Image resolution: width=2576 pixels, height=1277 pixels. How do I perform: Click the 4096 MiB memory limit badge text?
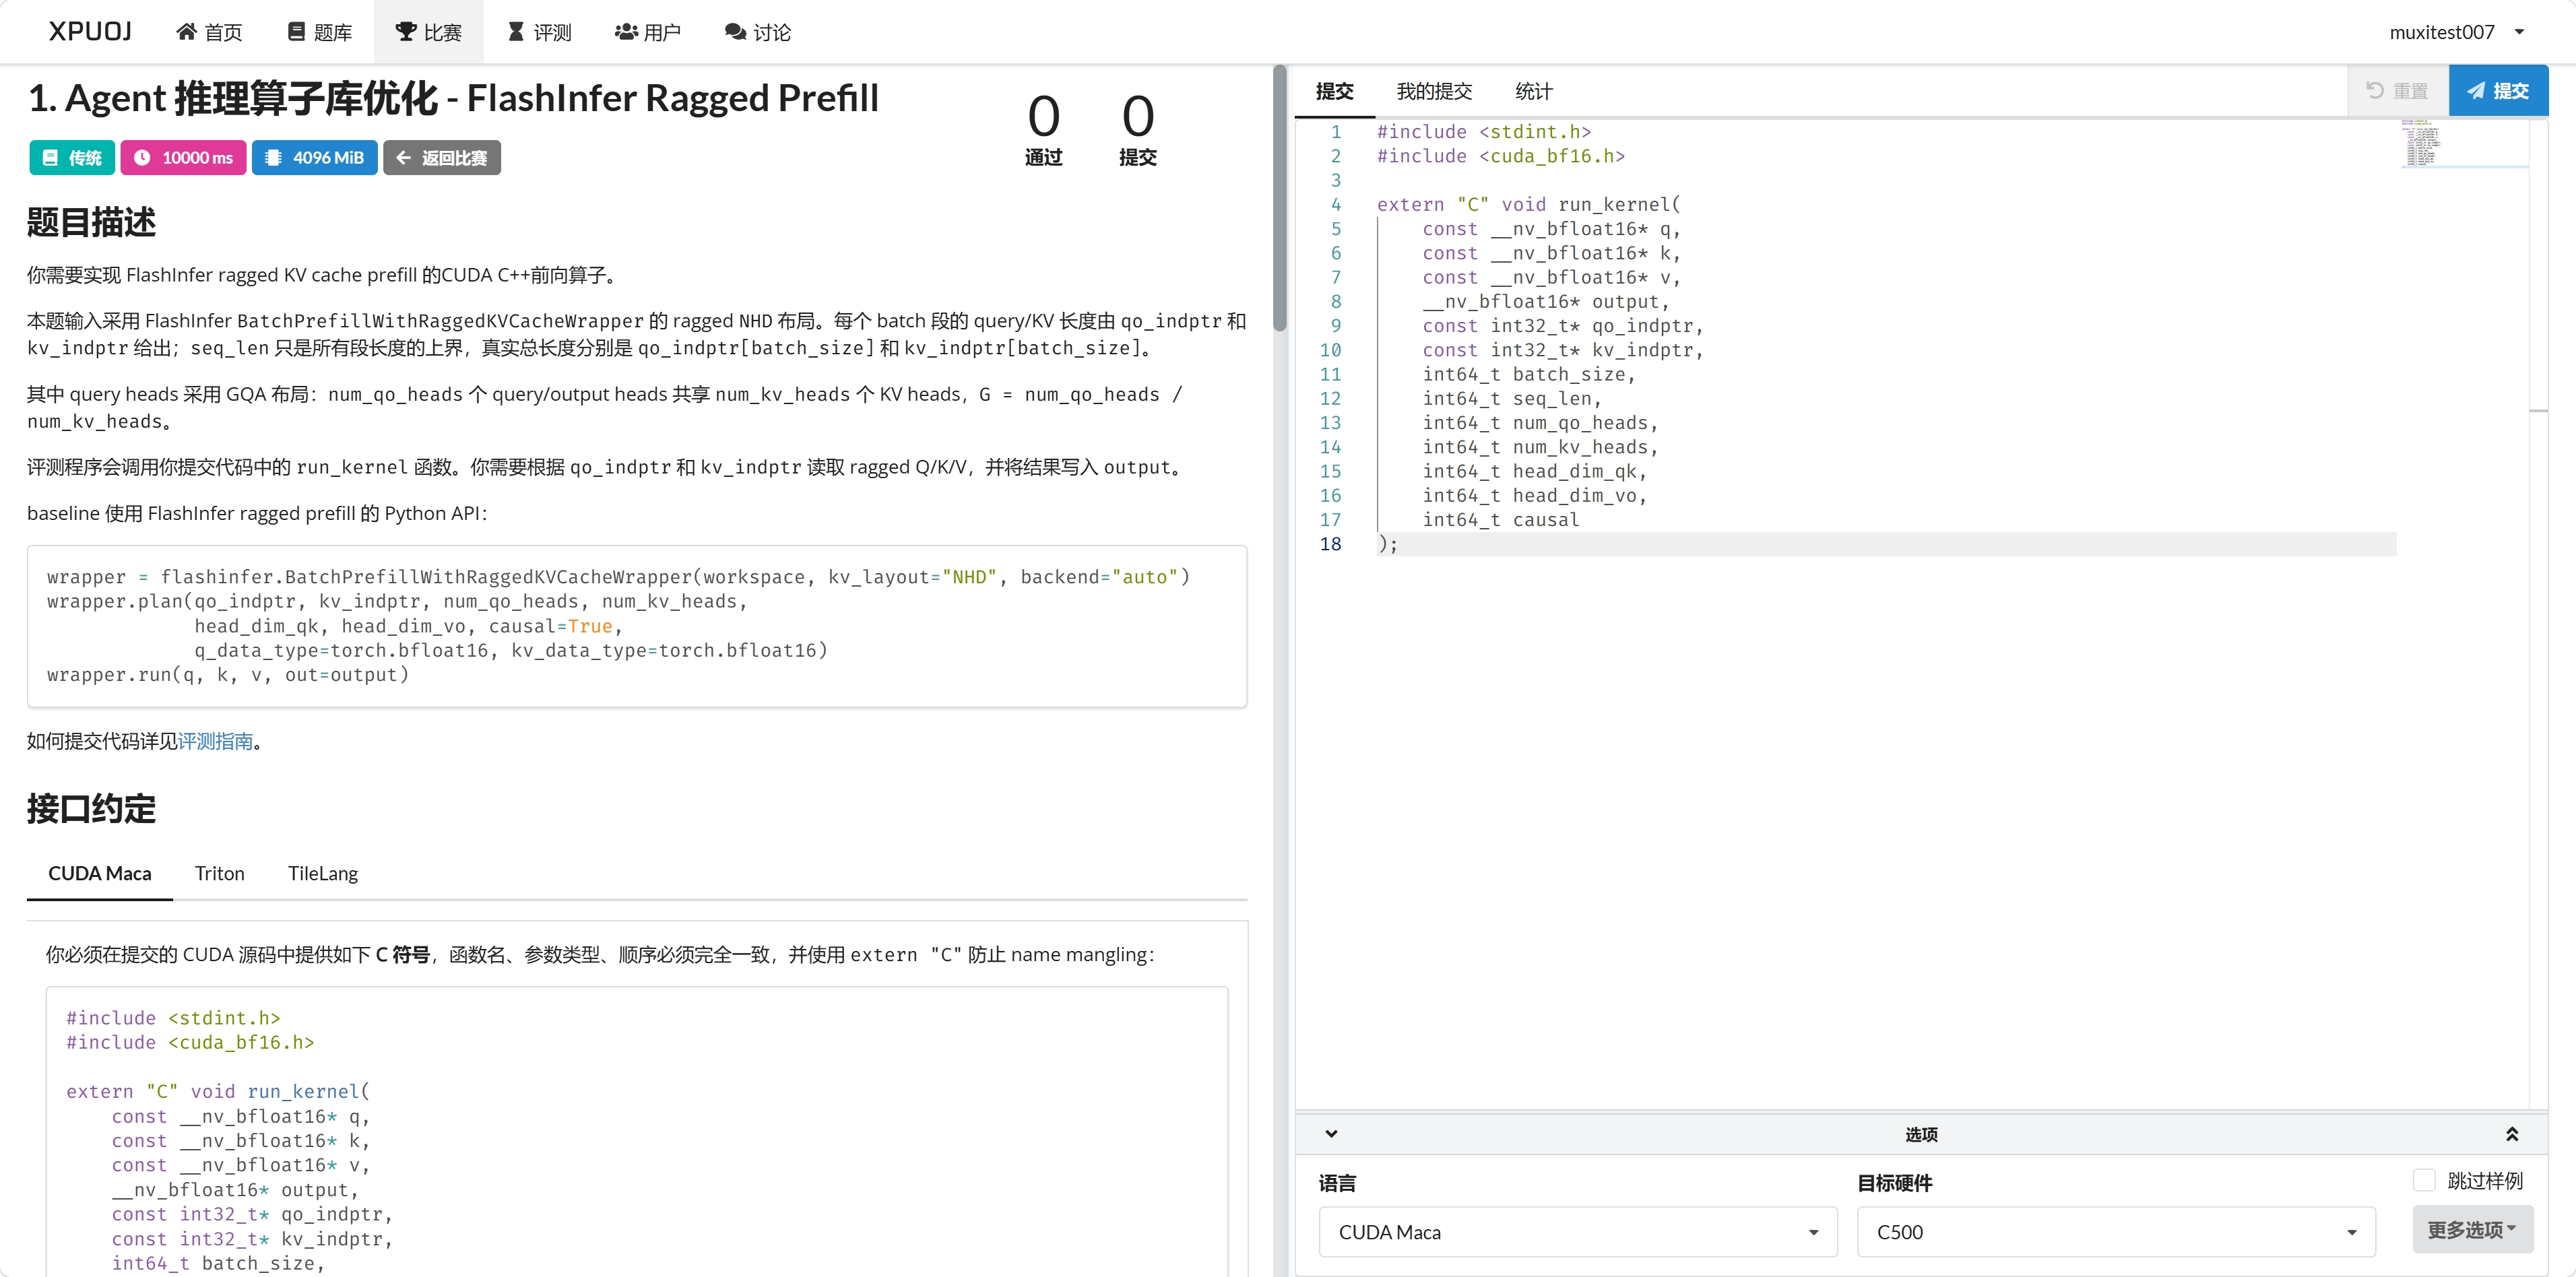(328, 157)
